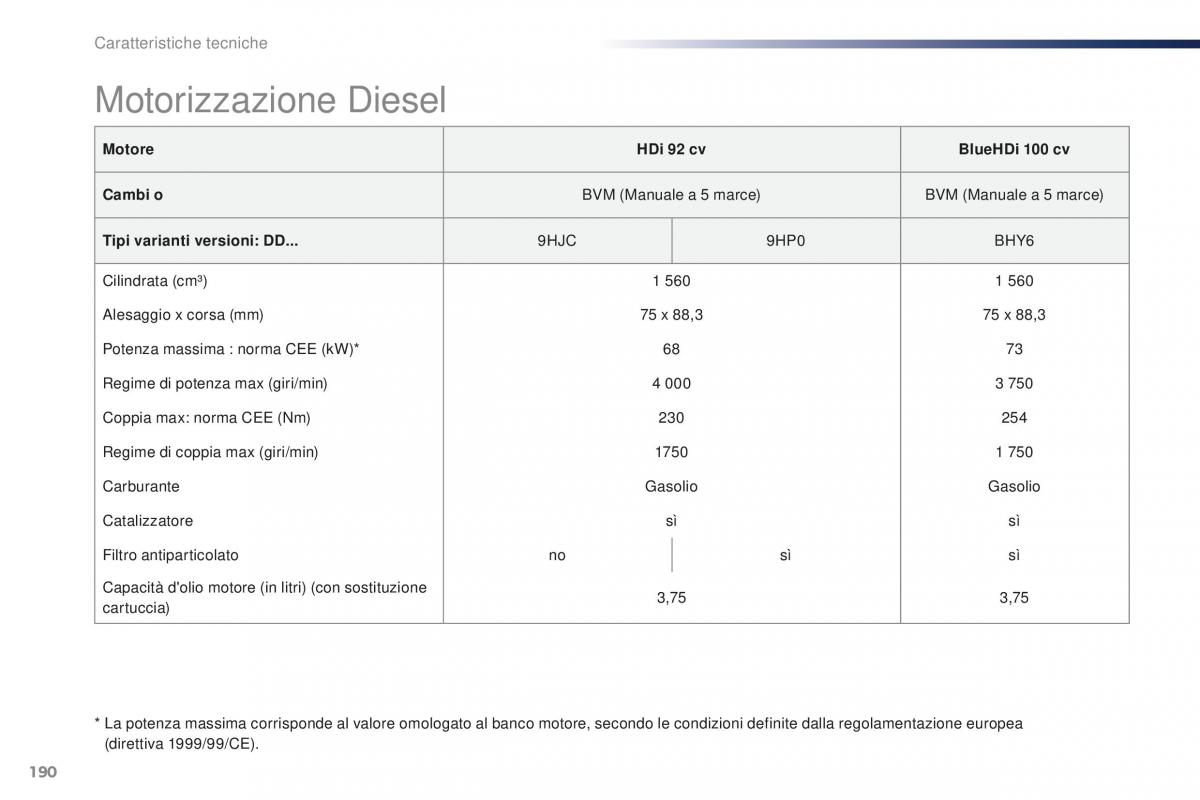Viewport: 1200px width, 800px height.
Task: Click "BVM (Manuale a 5 marce)" under BlueHDi 100 cv
Action: pyautogui.click(x=1014, y=195)
